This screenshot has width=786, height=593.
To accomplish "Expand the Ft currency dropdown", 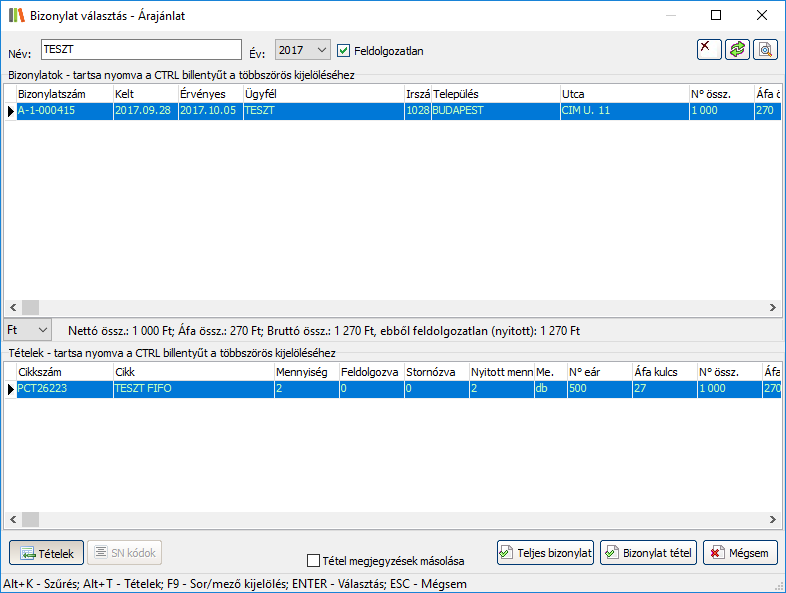I will 27,329.
